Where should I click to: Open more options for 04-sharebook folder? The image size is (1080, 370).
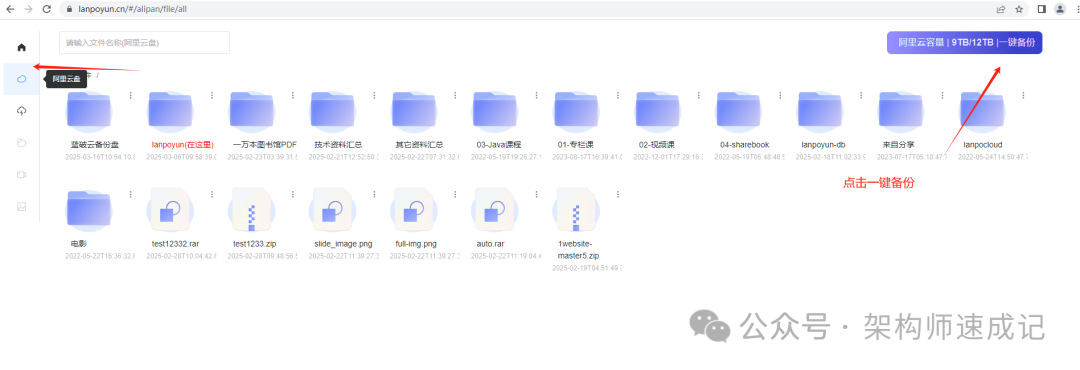[x=780, y=96]
